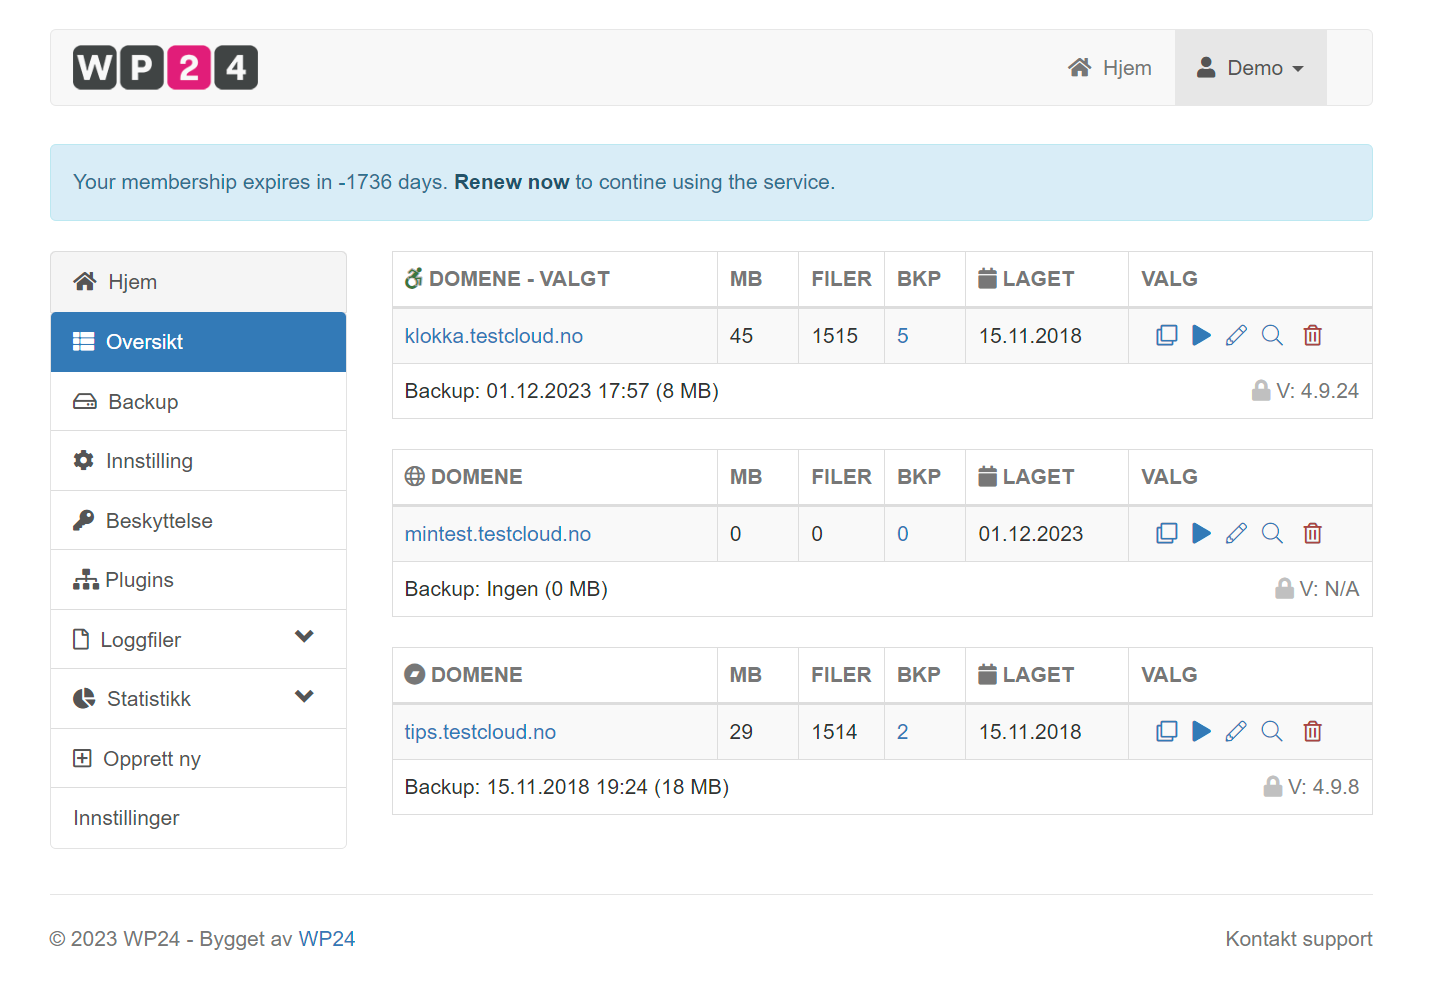The height and width of the screenshot is (987, 1452).
Task: Click the magnifier icon for klokka.testcloud.no
Action: point(1272,336)
